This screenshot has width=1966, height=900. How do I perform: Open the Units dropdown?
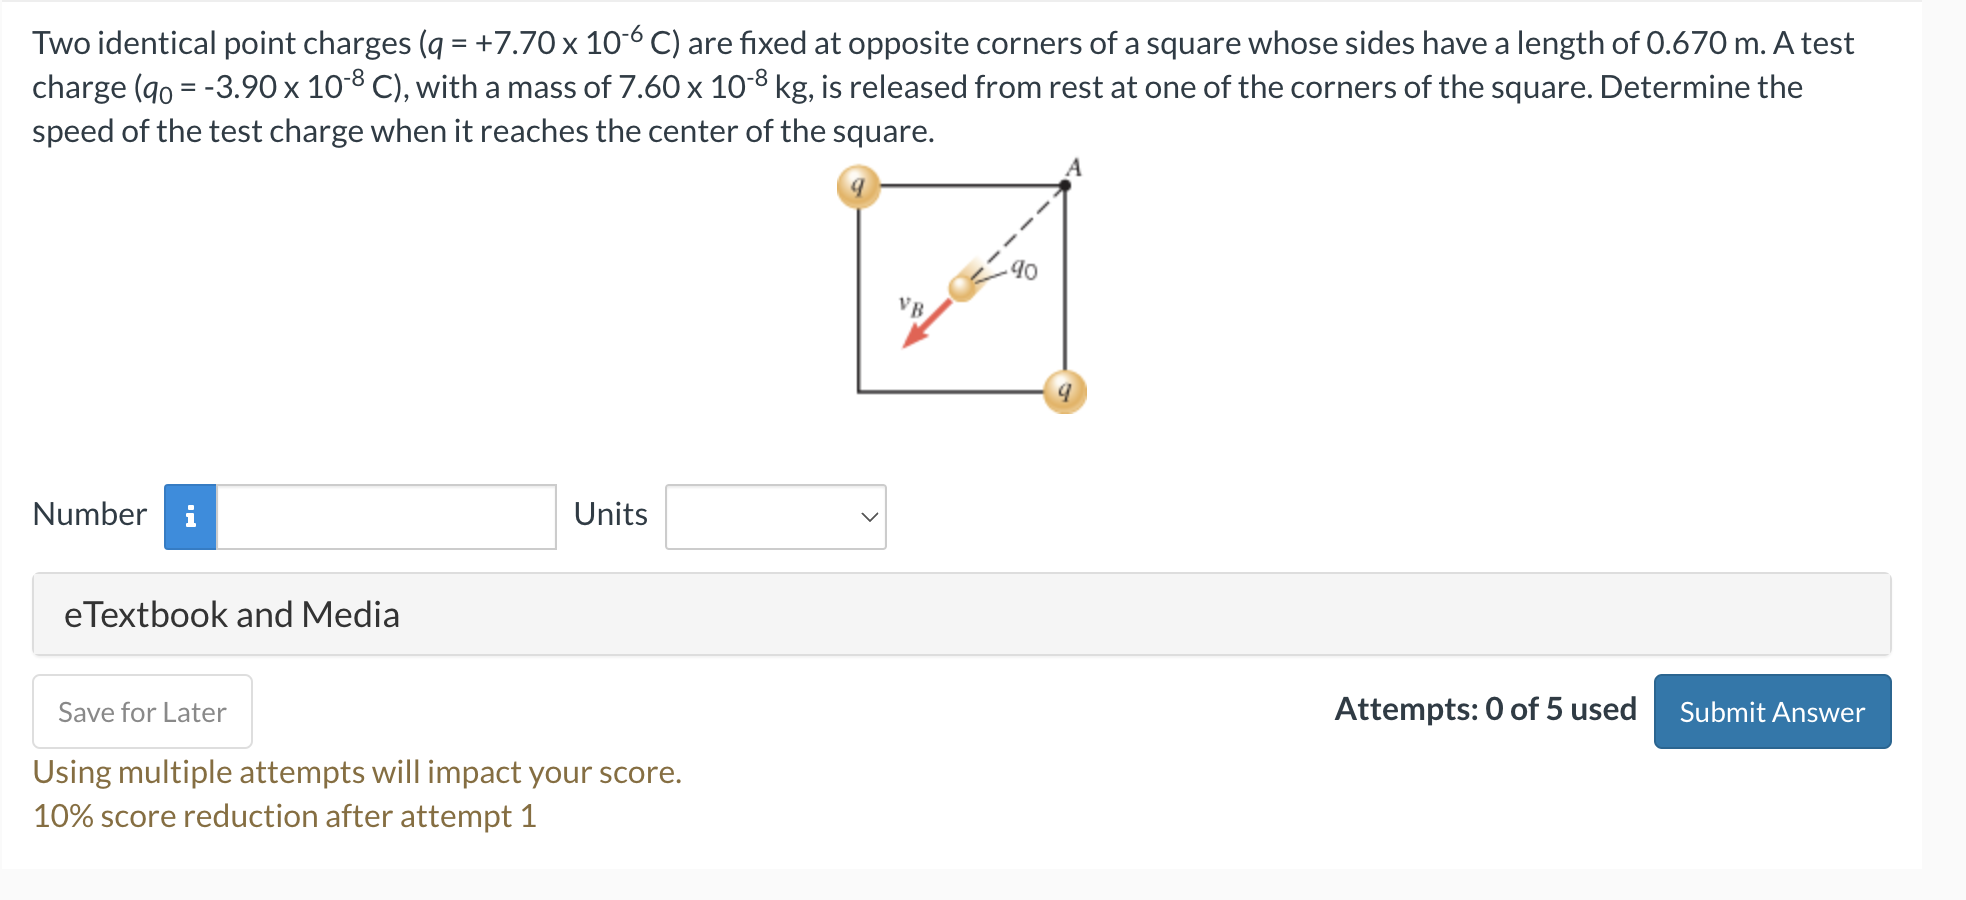775,516
